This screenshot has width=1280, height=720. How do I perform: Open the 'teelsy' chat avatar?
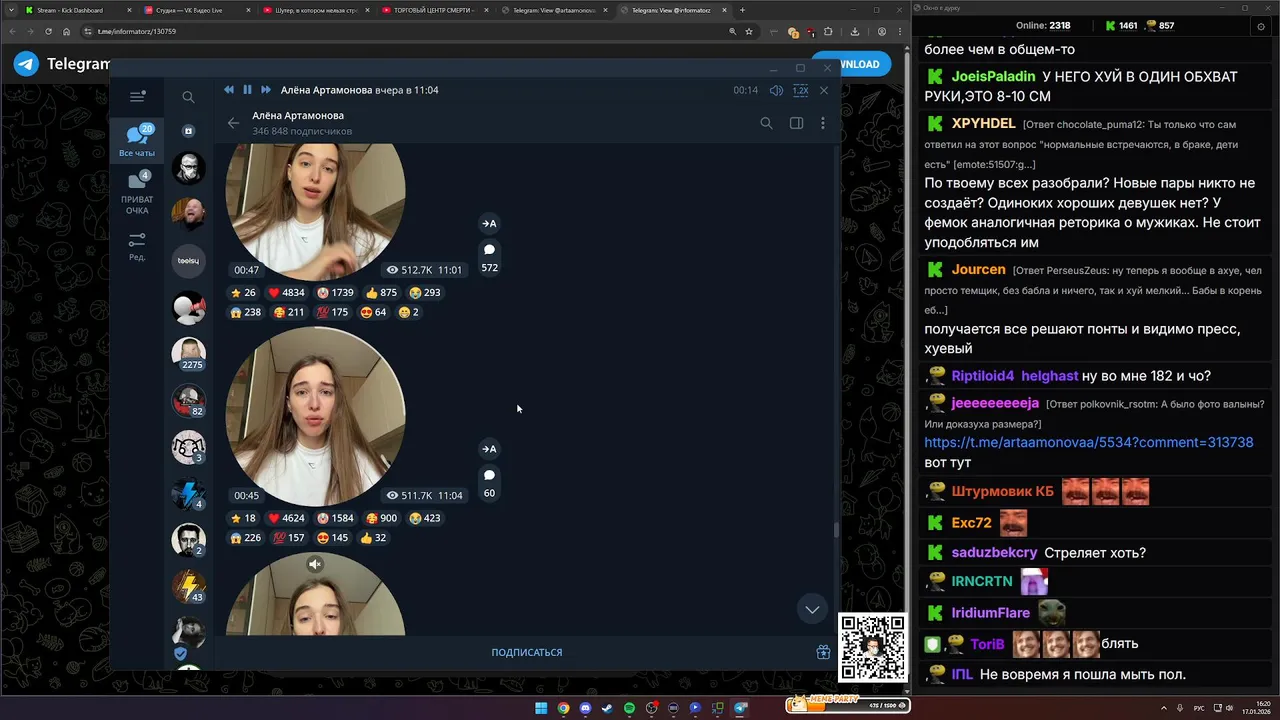[188, 261]
